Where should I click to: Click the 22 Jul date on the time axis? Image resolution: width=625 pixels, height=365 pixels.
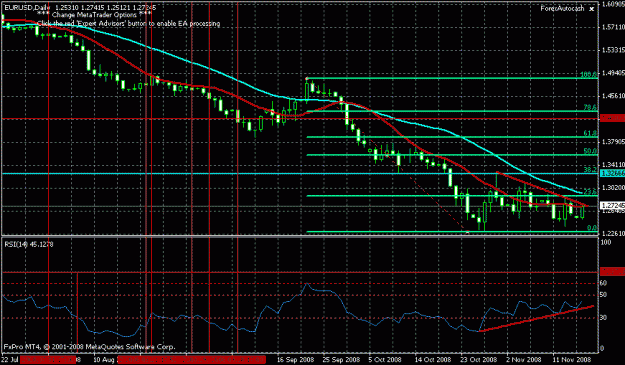pyautogui.click(x=11, y=360)
